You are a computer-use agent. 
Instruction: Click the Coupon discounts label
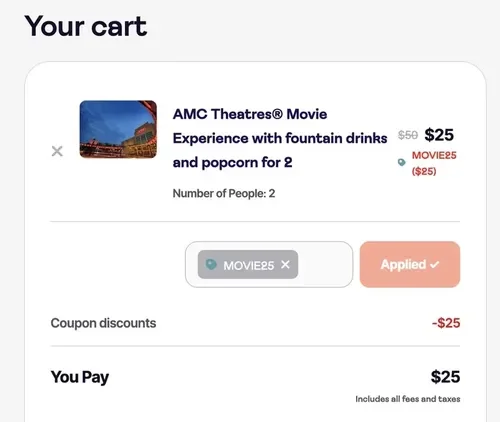(x=103, y=323)
